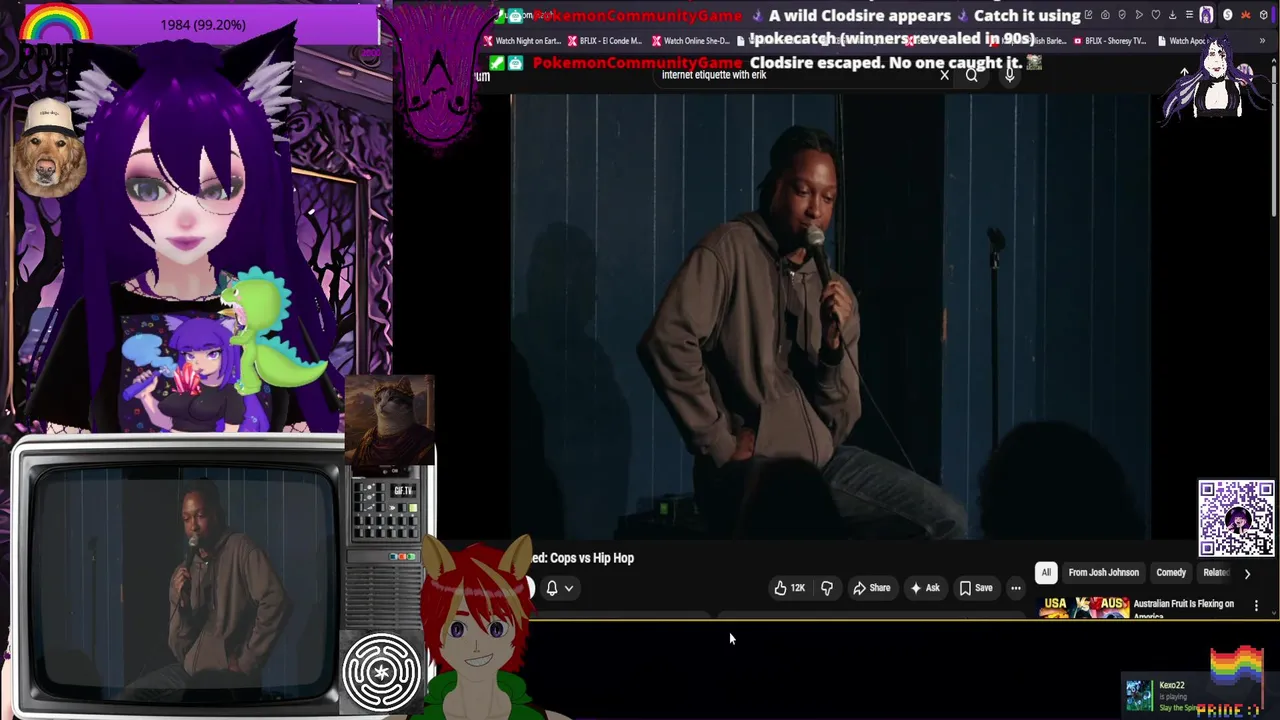1280x720 pixels.
Task: Click the QR code overlay image
Action: (1236, 518)
